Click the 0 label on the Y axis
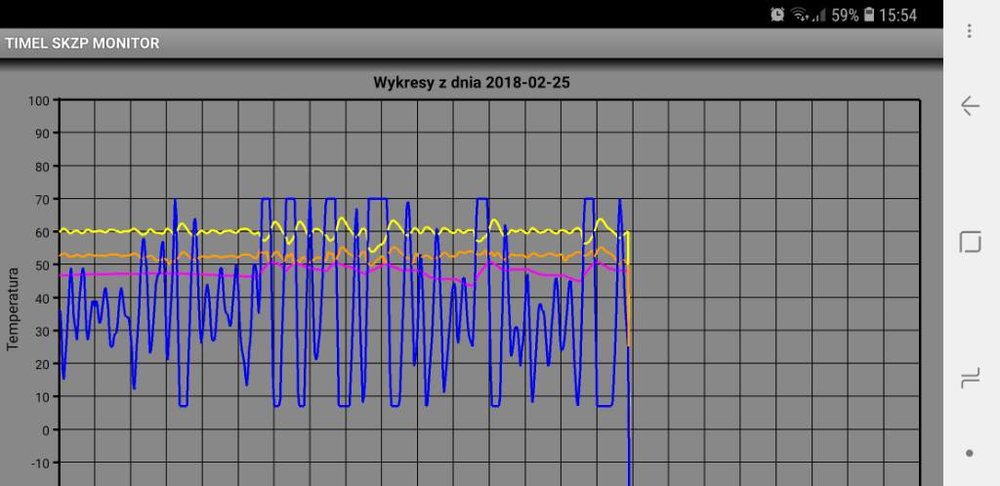 tap(45, 430)
